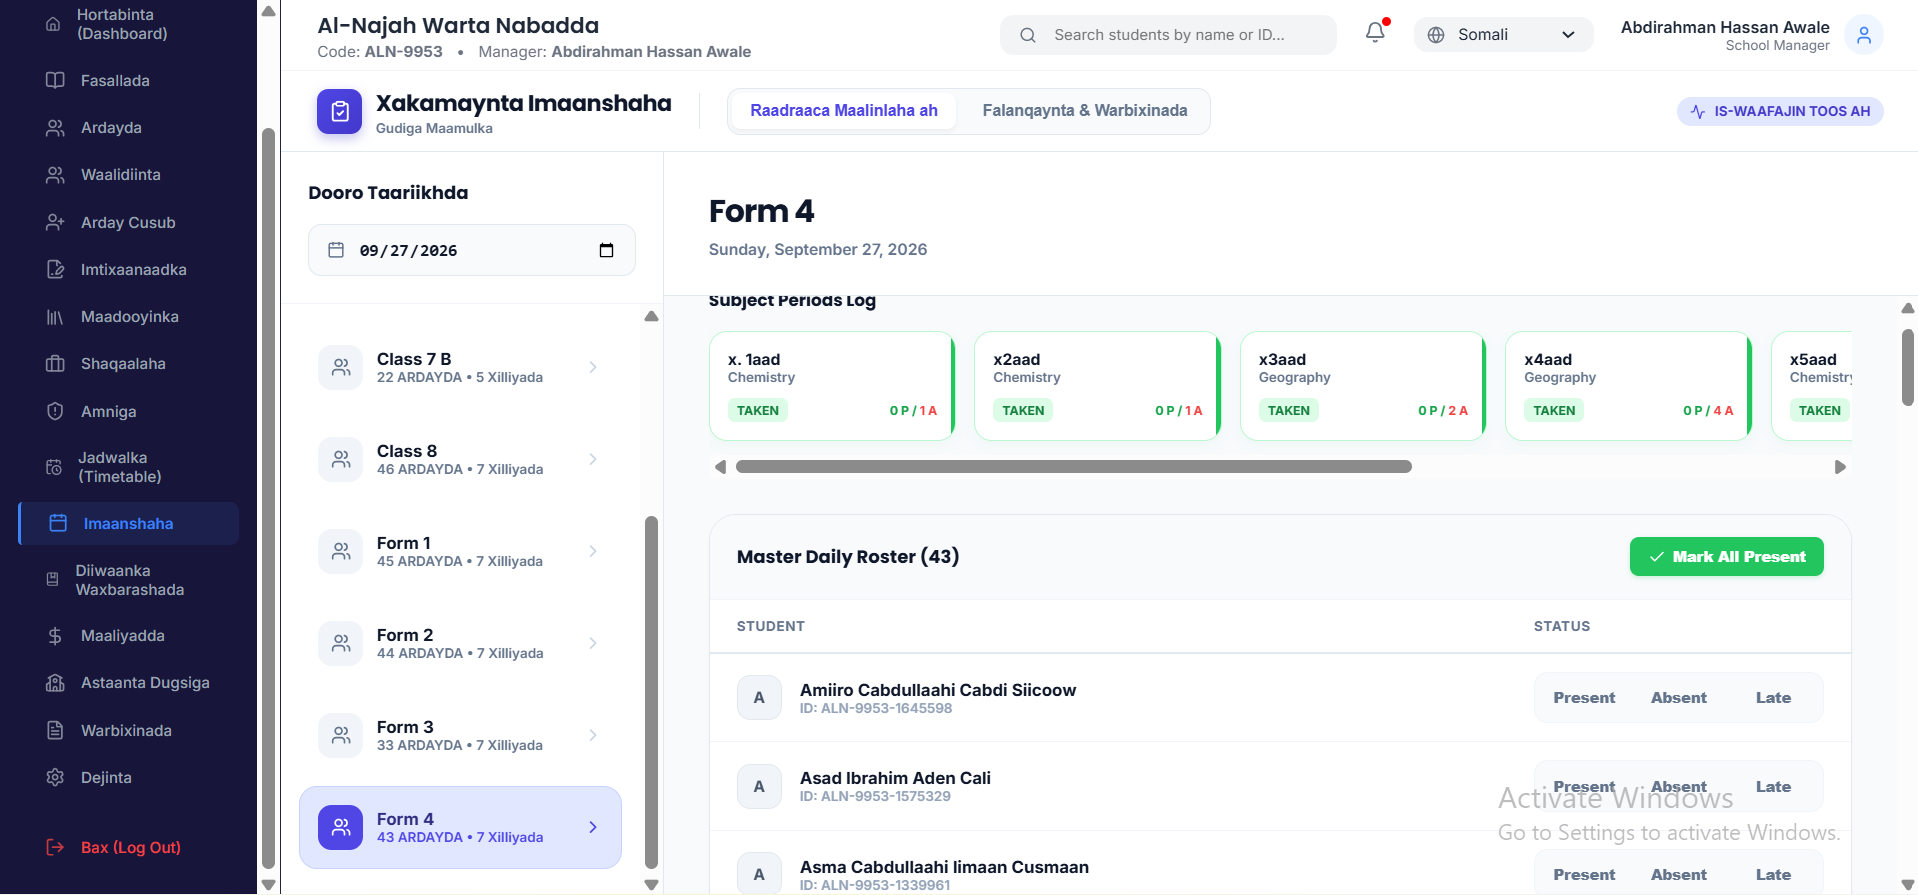Click the Class 7 B group icon
Image resolution: width=1918 pixels, height=895 pixels.
pyautogui.click(x=340, y=368)
